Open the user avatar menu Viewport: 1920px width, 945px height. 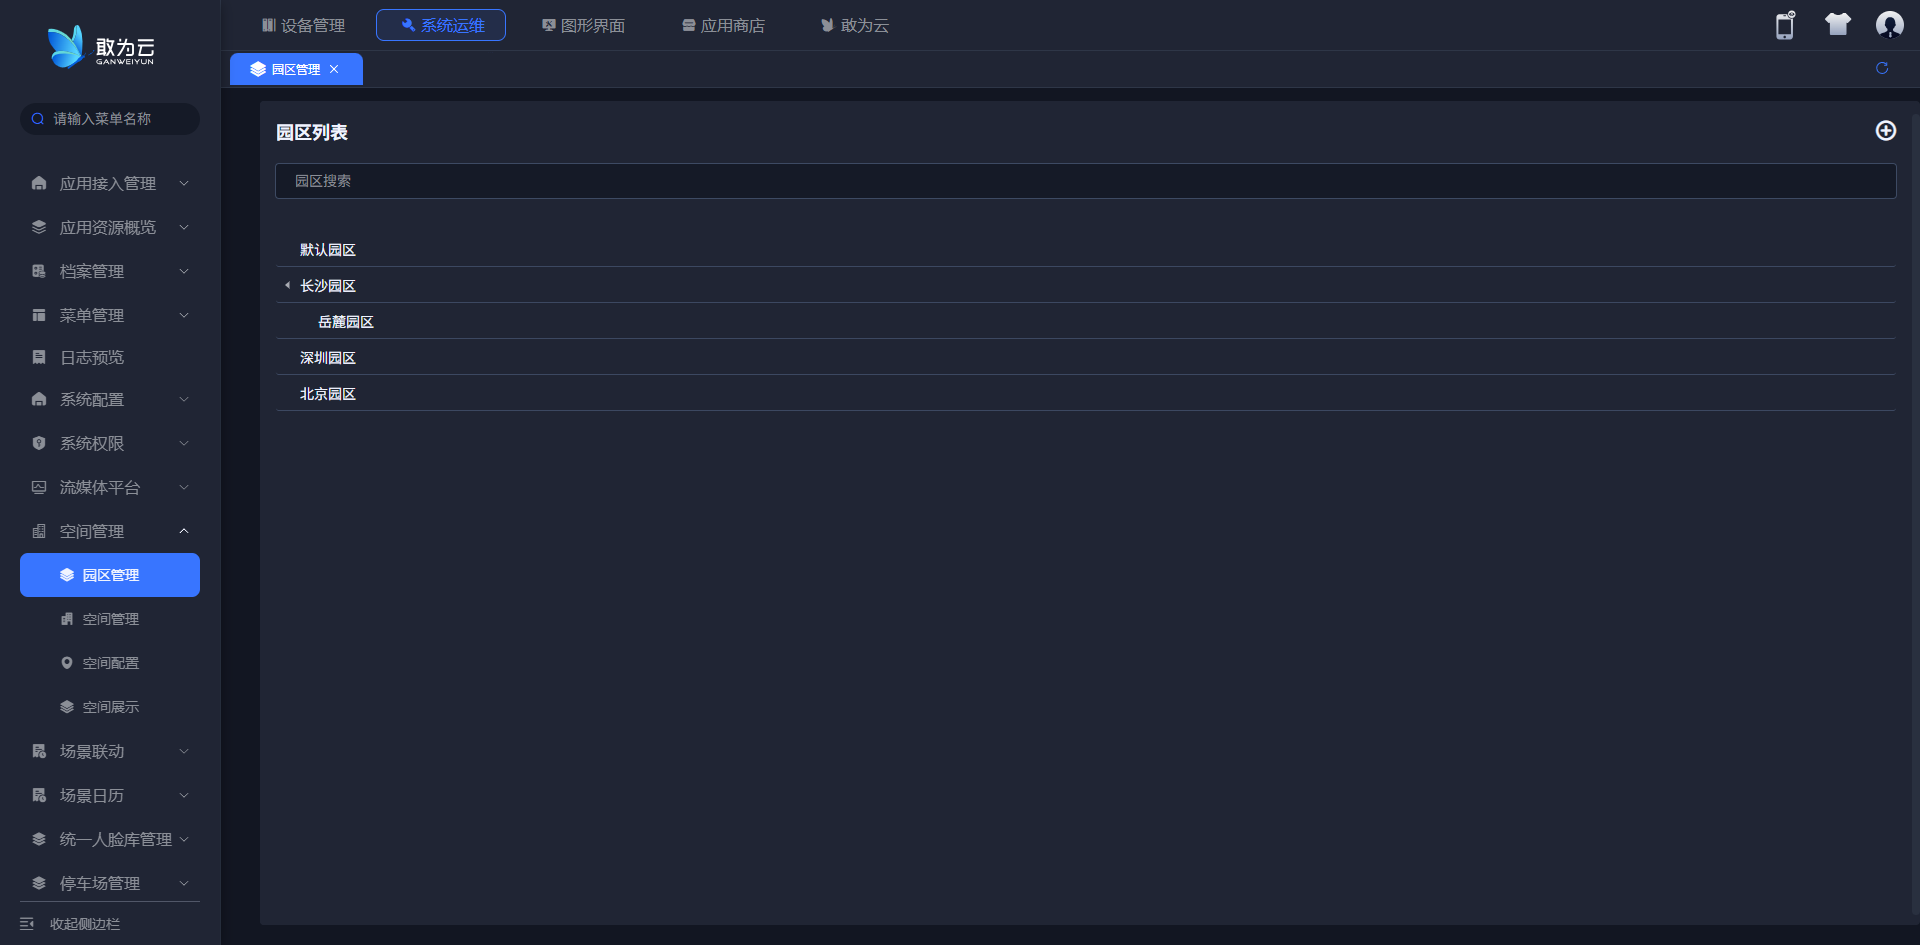[x=1889, y=25]
